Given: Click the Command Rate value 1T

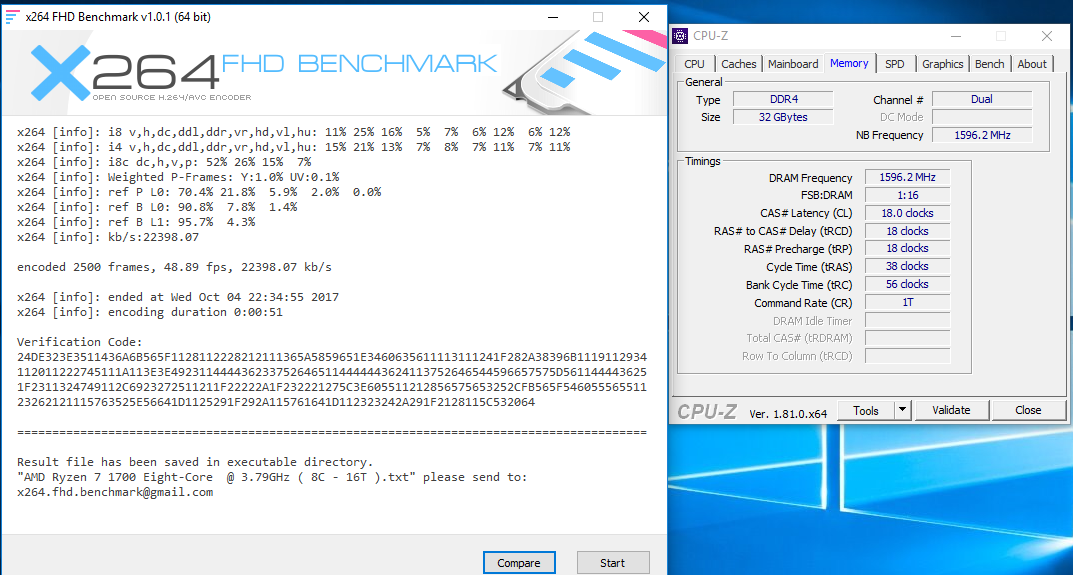Looking at the screenshot, I should point(907,302).
